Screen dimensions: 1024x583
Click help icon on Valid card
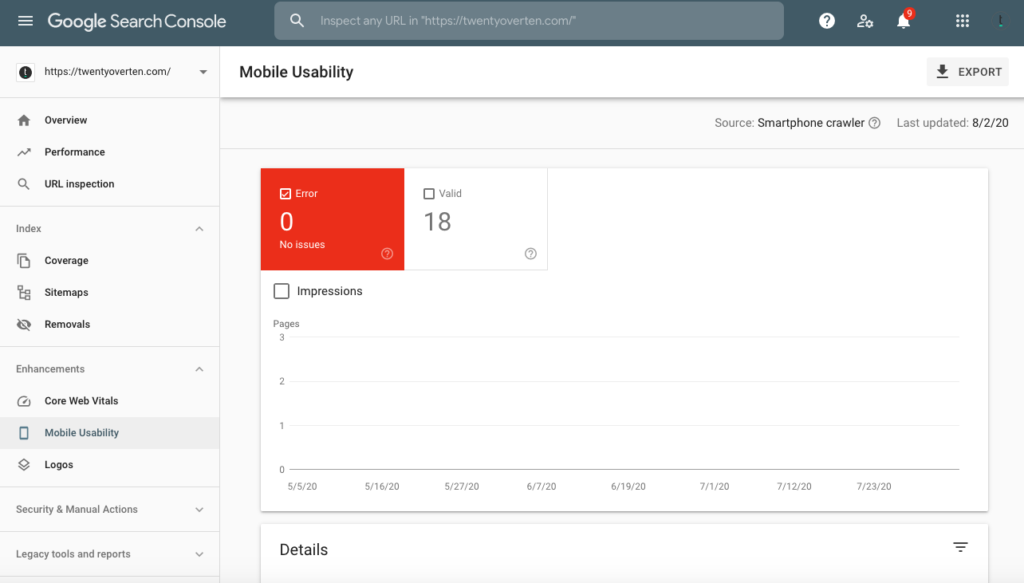pyautogui.click(x=531, y=254)
